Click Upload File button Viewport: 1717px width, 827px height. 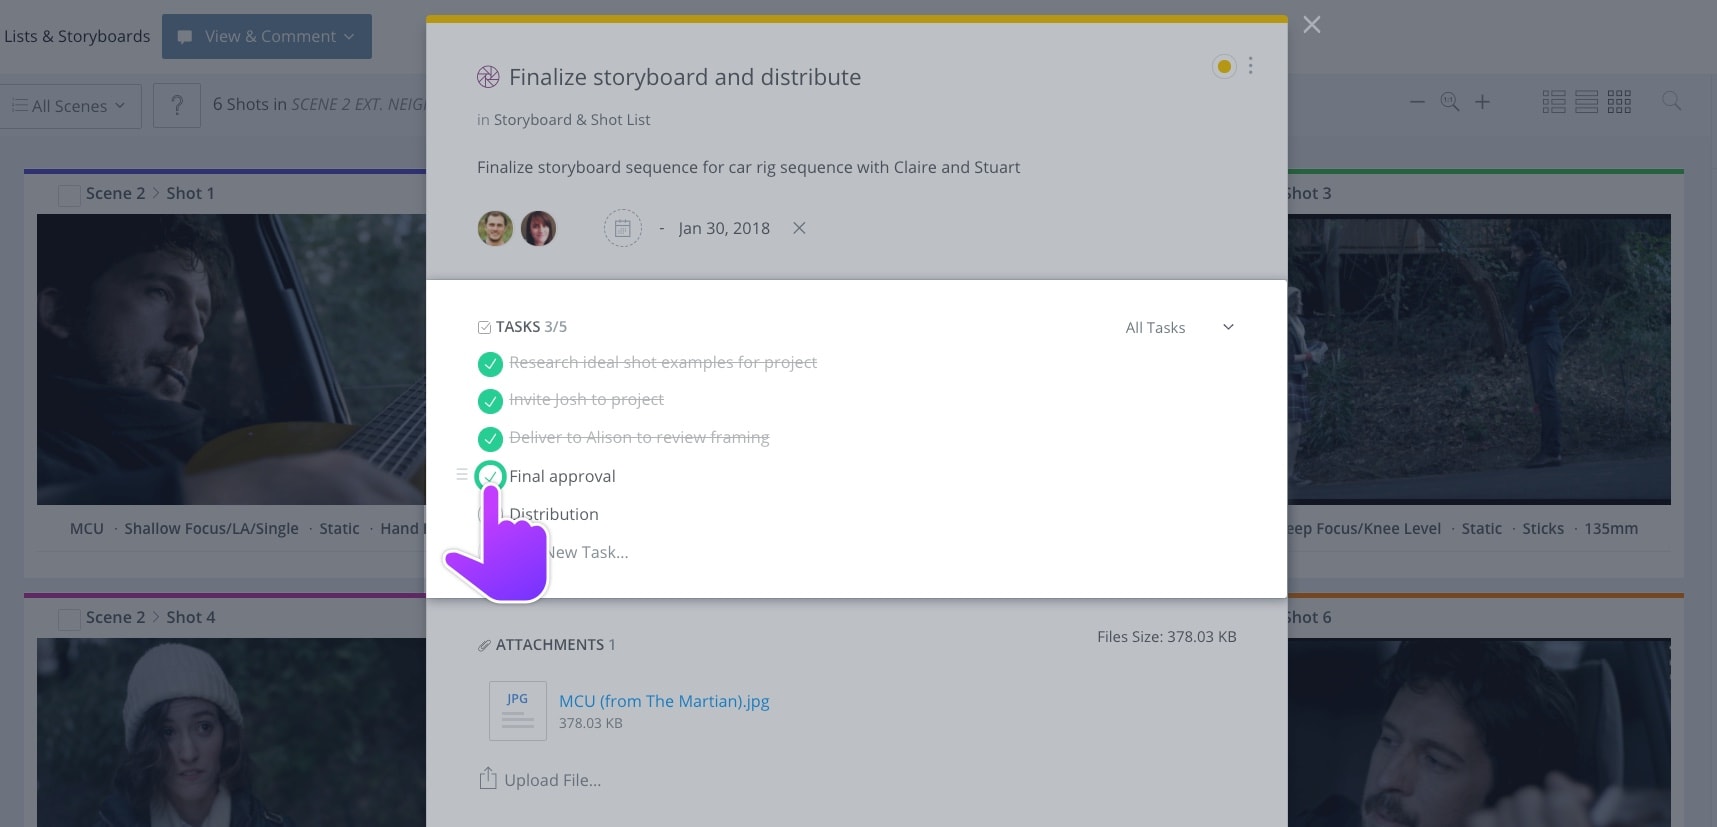click(541, 780)
